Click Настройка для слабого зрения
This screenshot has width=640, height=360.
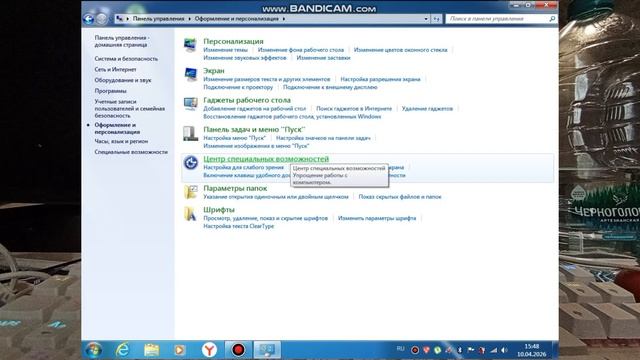pyautogui.click(x=243, y=167)
